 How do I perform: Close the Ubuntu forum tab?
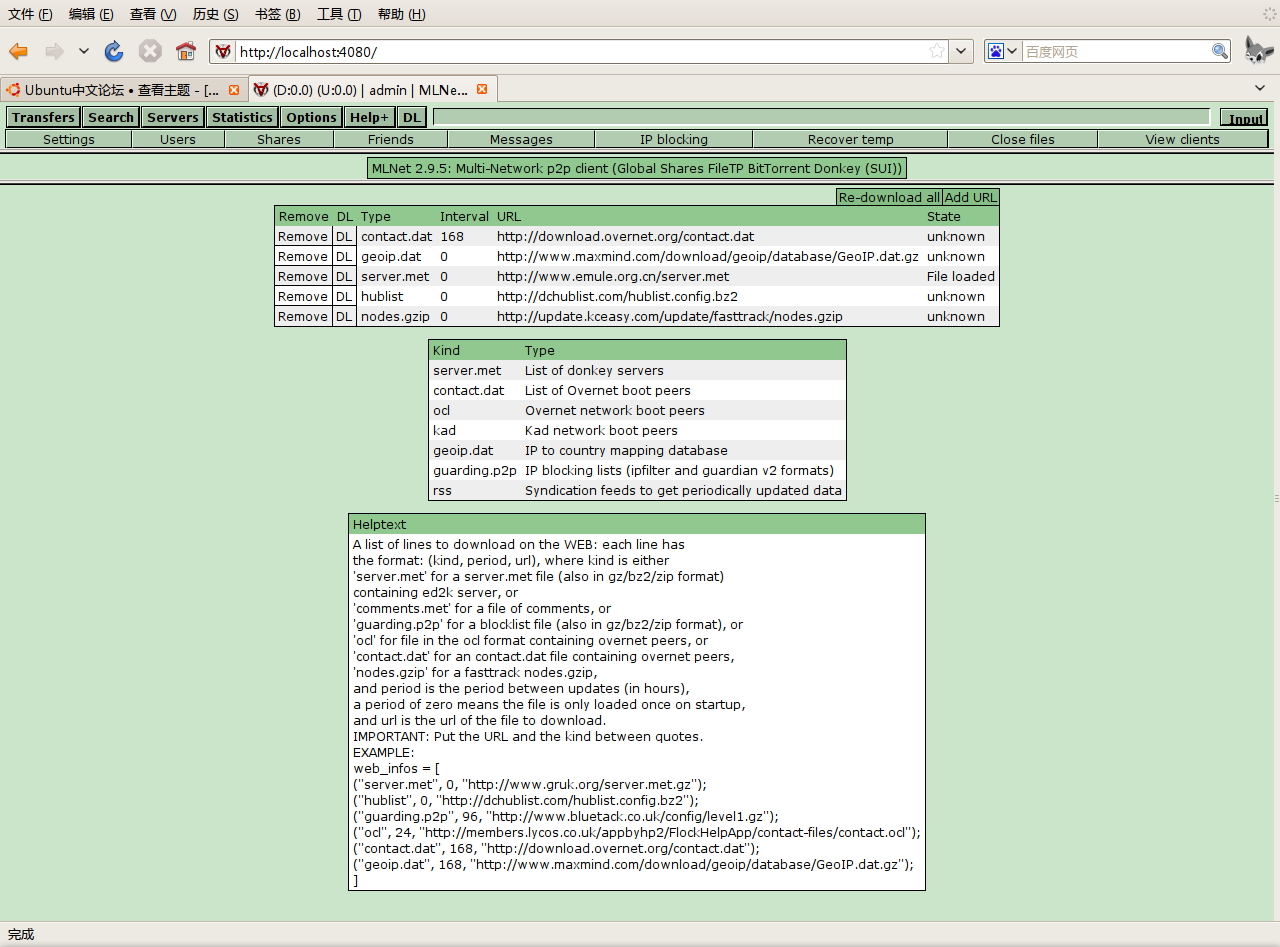[x=234, y=89]
